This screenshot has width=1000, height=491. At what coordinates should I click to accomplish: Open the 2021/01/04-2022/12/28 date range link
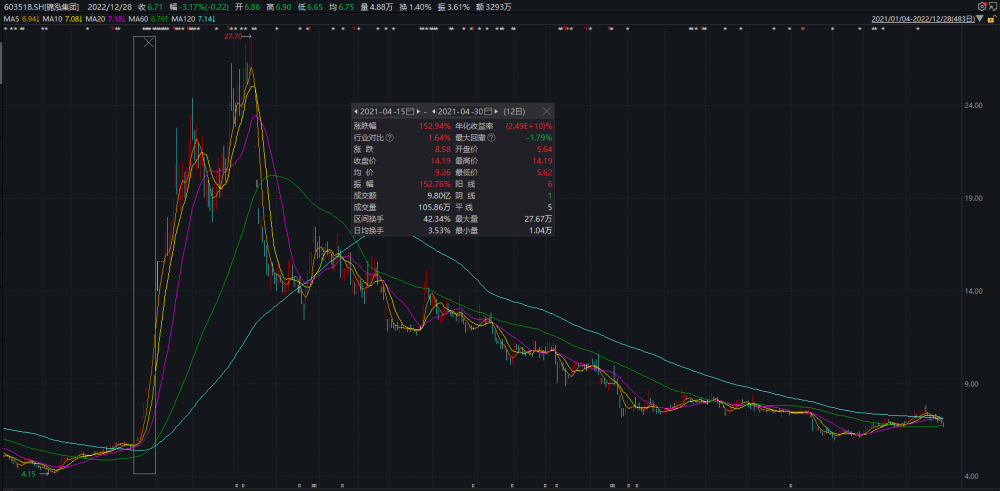pyautogui.click(x=923, y=19)
